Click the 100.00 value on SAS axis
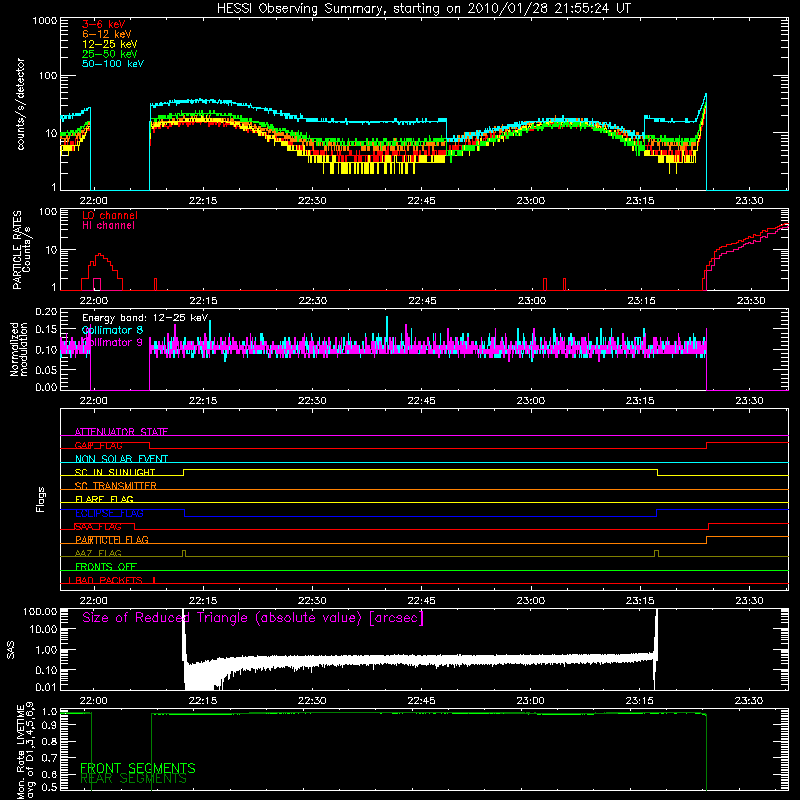 pyautogui.click(x=40, y=611)
